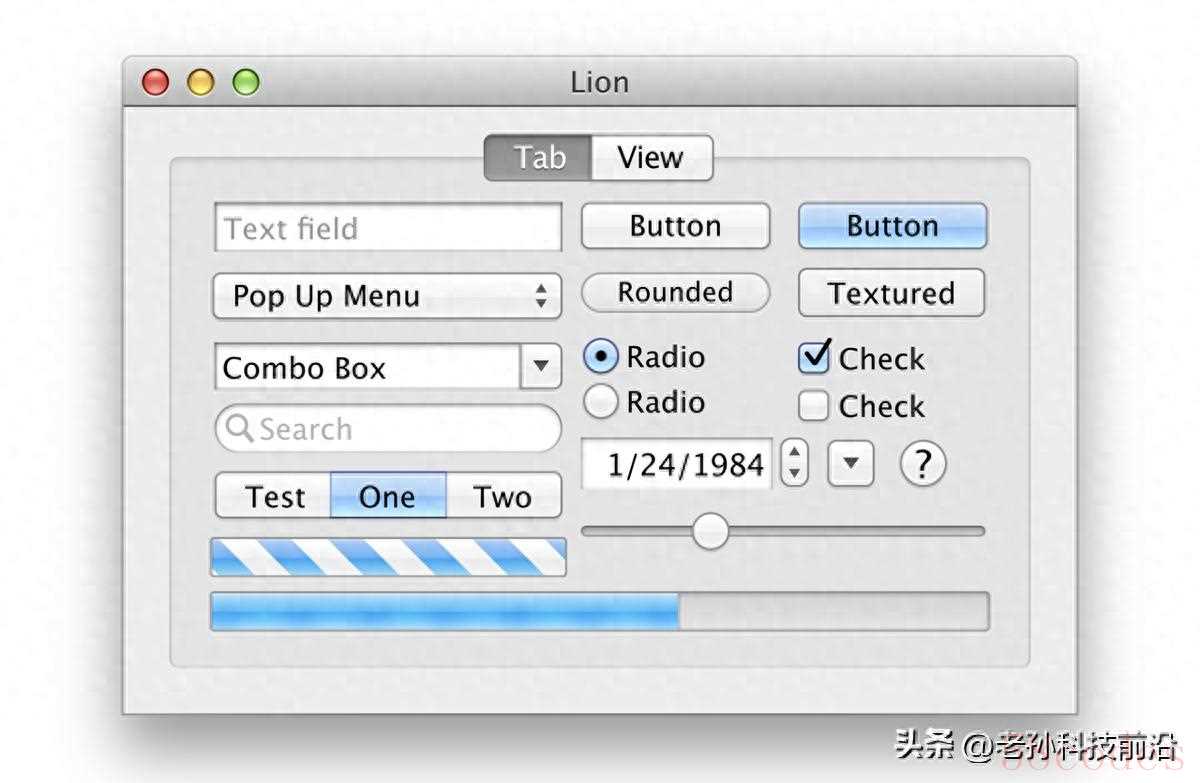Viewport: 1200px width, 783px height.
Task: Click the horizontal slider knob
Action: coord(711,531)
